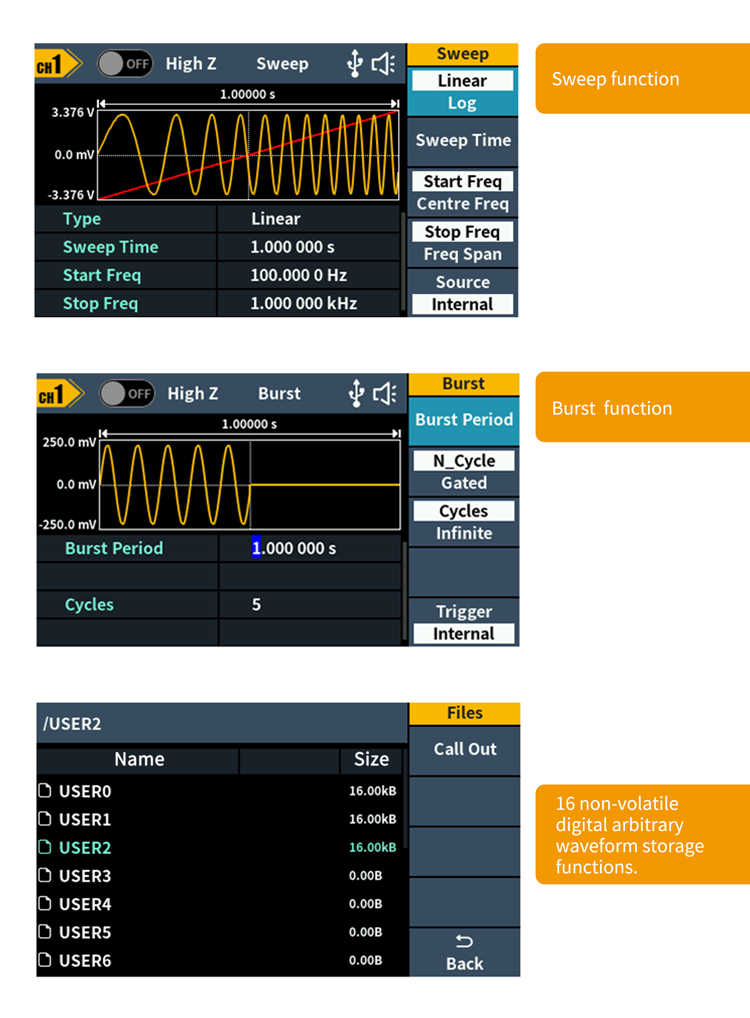Toggle the OFF output switch in Sweep screen

click(124, 63)
